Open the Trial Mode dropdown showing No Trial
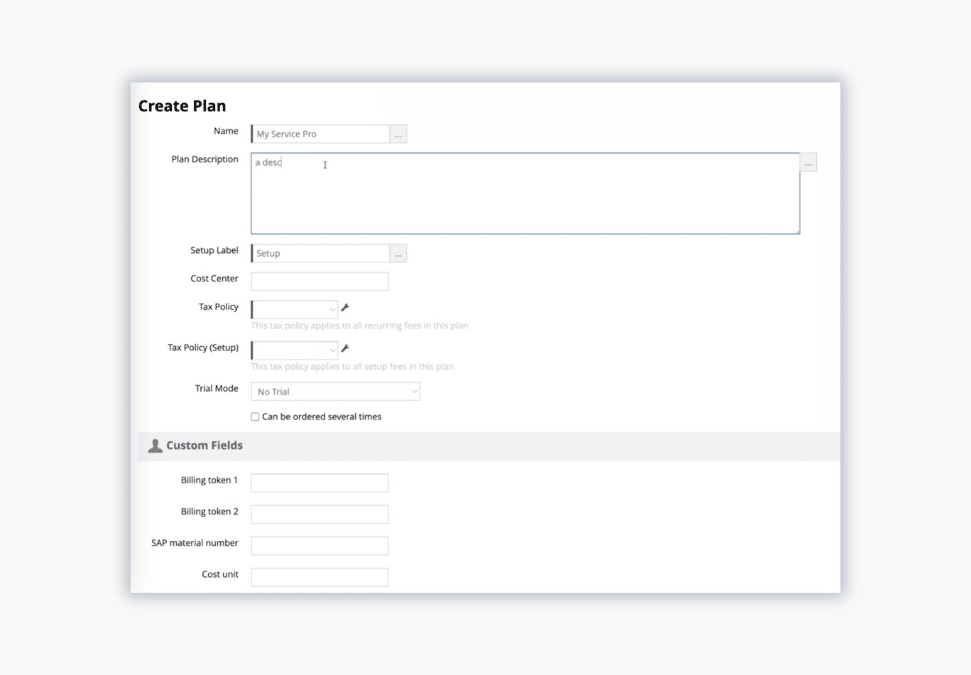The width and height of the screenshot is (971, 675). pos(335,391)
